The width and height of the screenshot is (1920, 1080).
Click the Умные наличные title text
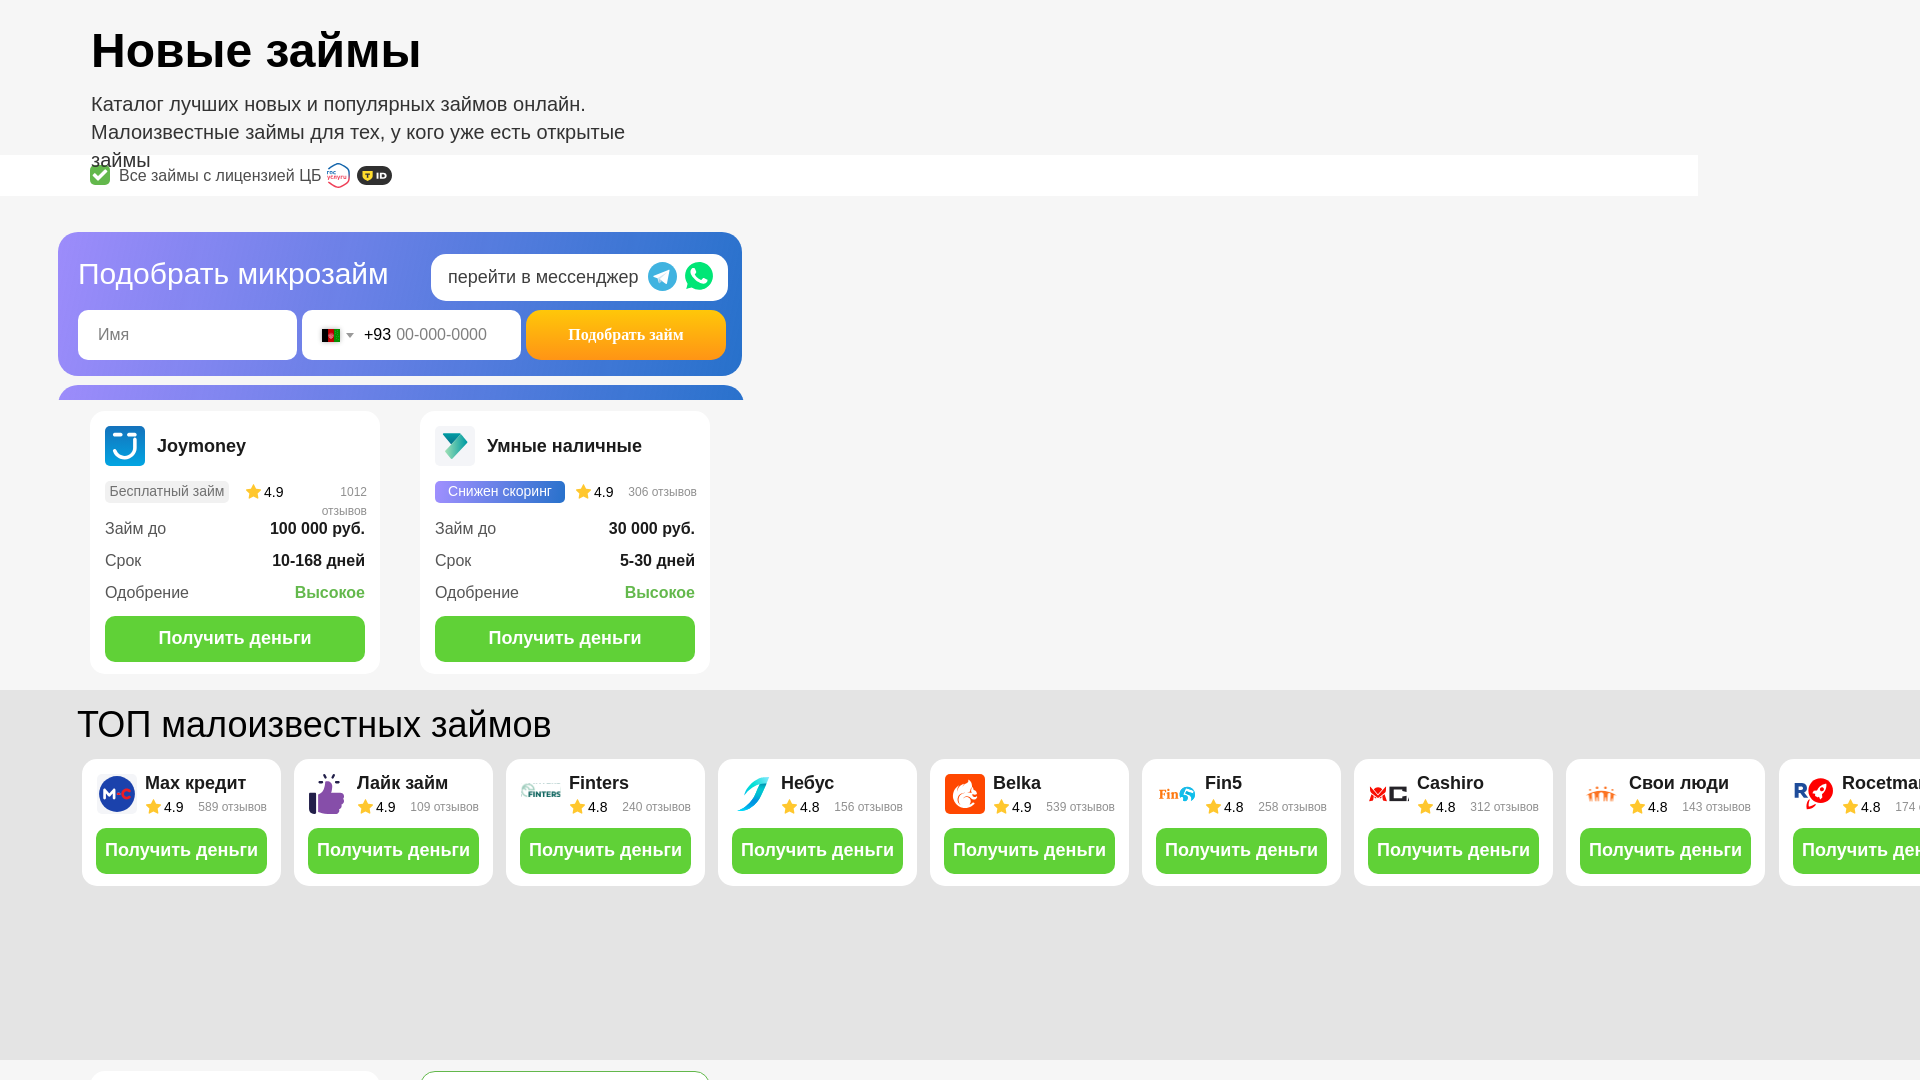pos(564,446)
